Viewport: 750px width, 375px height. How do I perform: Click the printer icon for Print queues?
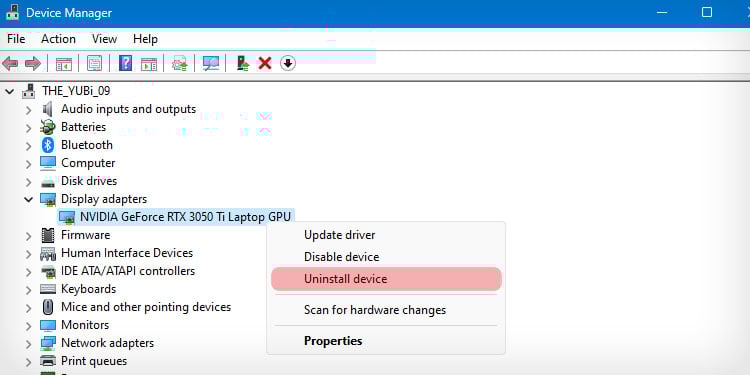coord(47,361)
